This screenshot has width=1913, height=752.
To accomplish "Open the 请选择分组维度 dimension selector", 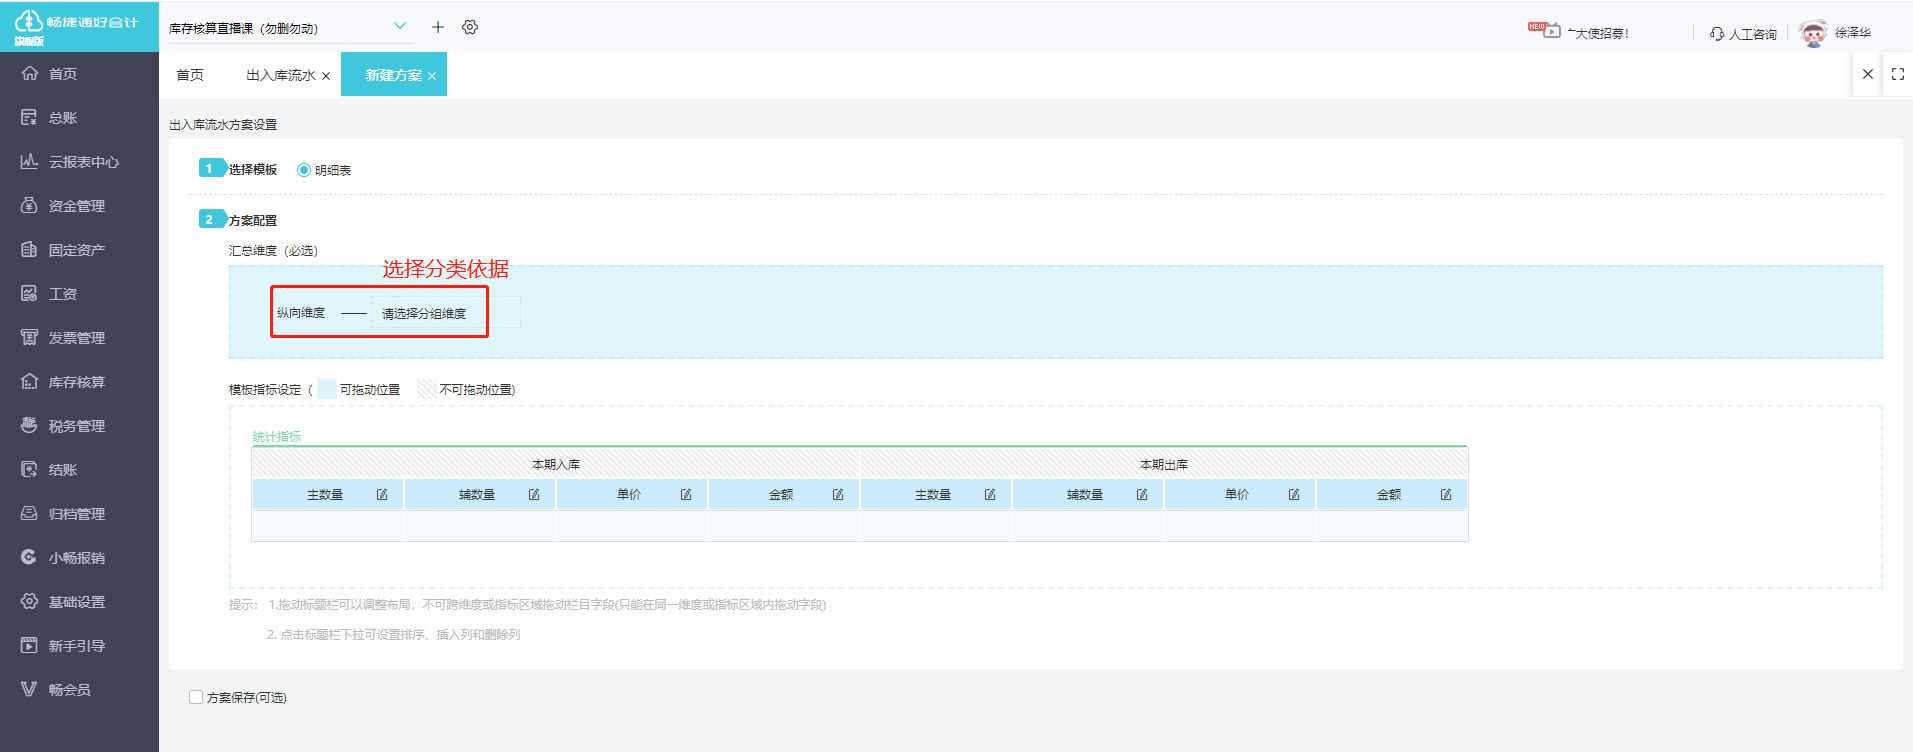I will click(424, 314).
